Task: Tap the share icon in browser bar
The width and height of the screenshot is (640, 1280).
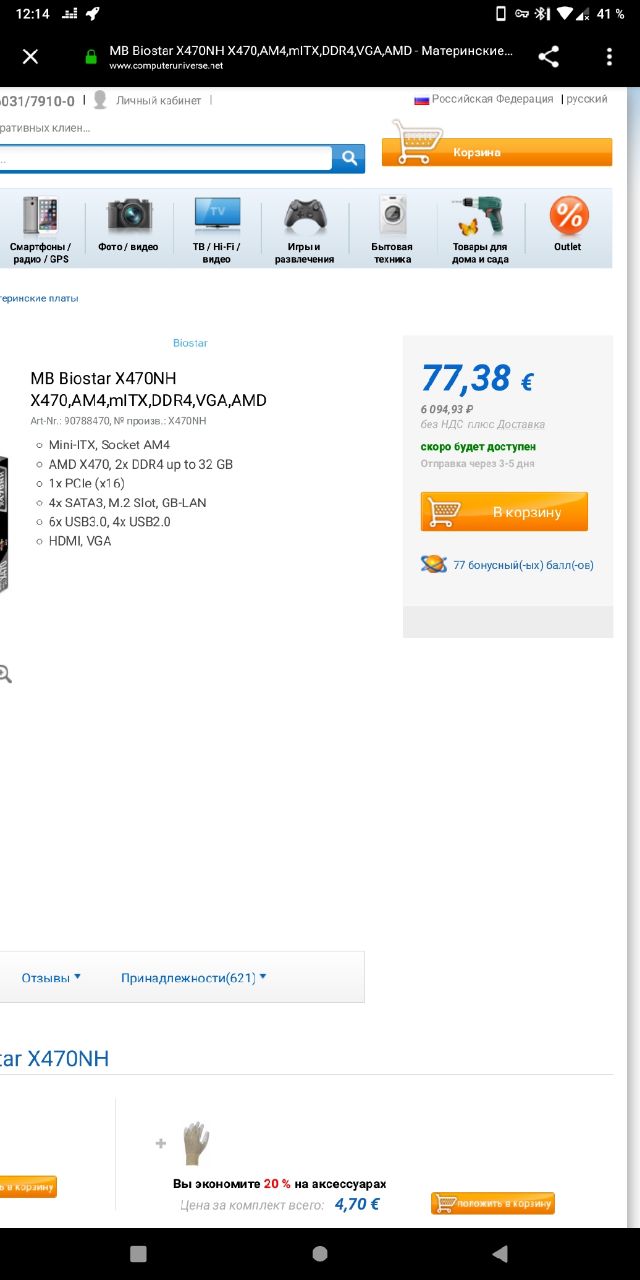Action: click(548, 57)
